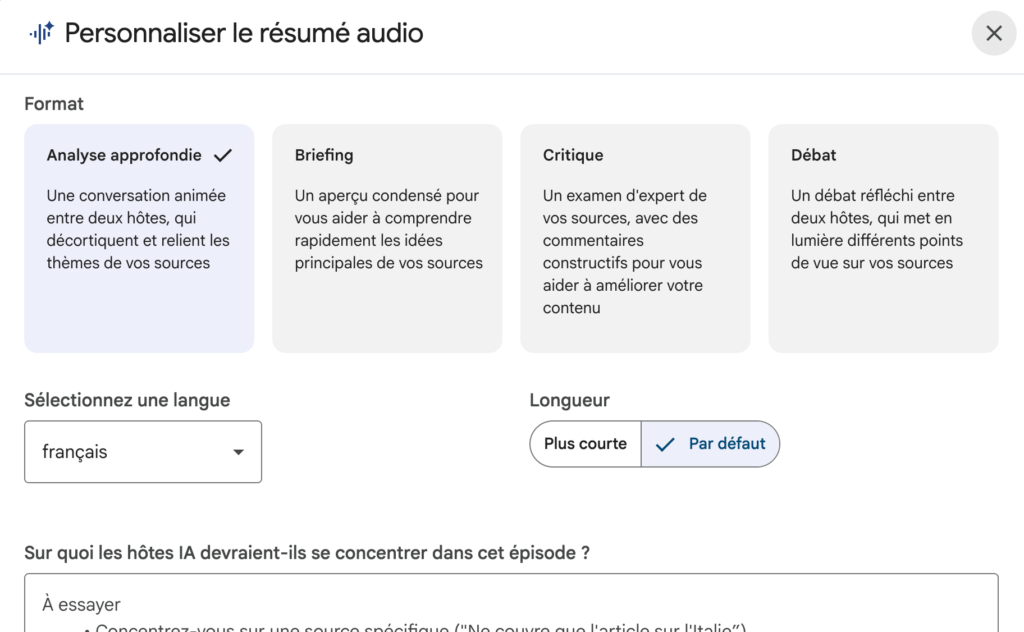Click the Longueur section label

(569, 400)
